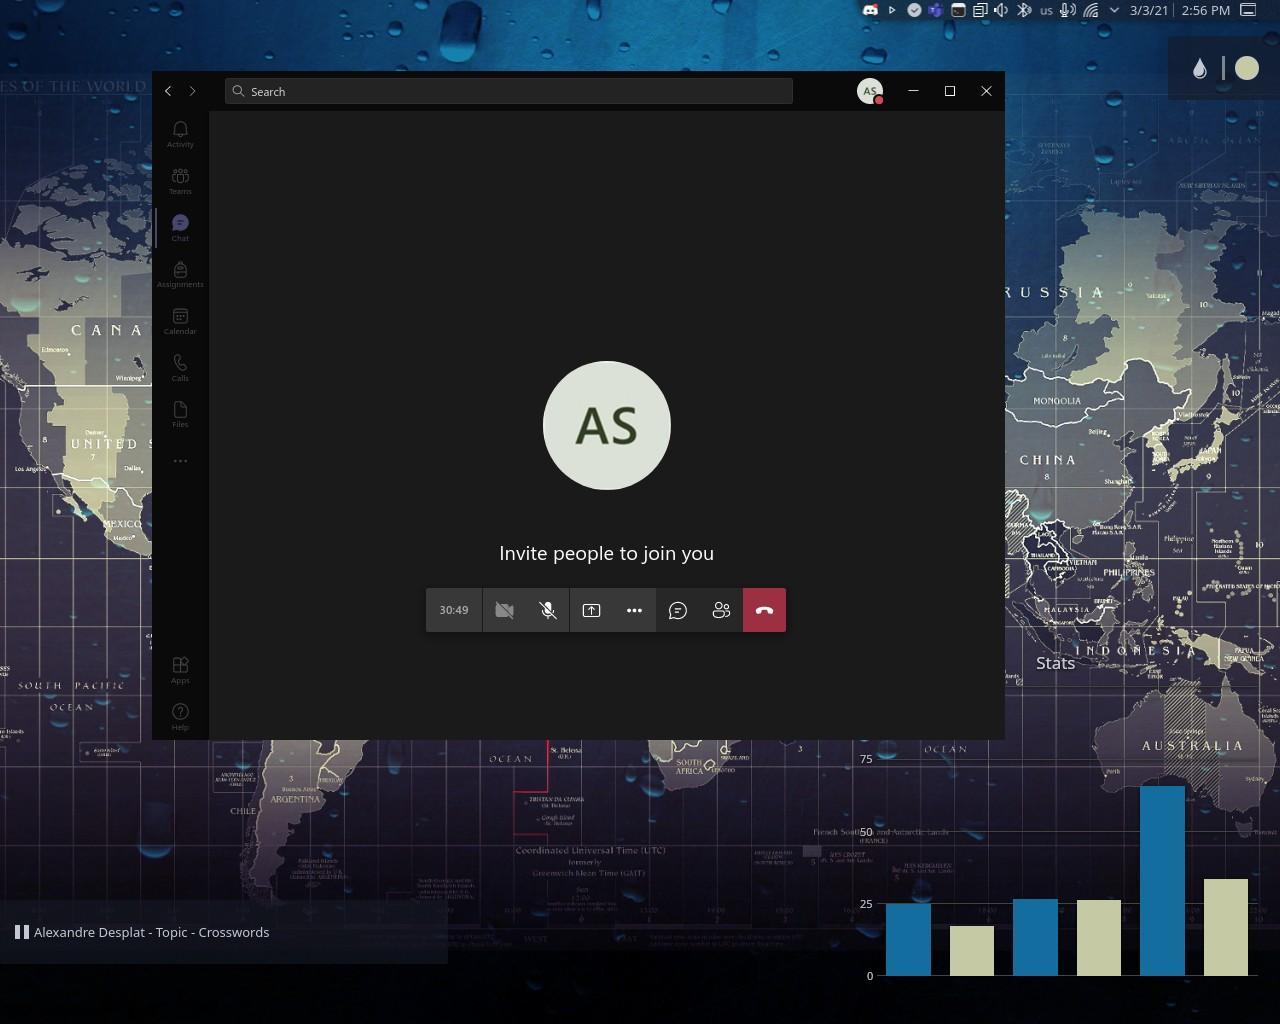Open the Teams section in the sidebar
Image resolution: width=1280 pixels, height=1024 pixels.
pos(180,181)
